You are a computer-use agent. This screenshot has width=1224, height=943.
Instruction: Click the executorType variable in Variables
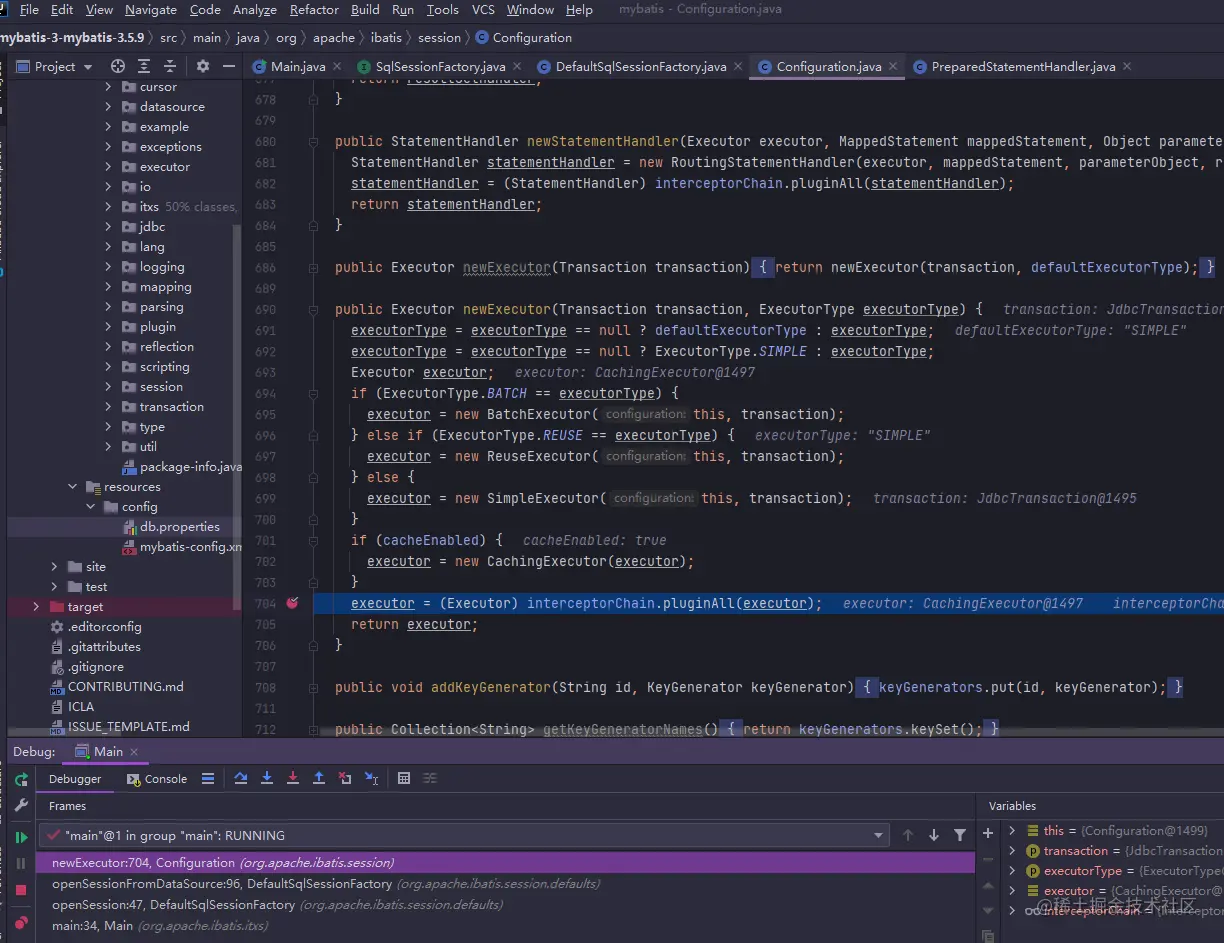tap(1082, 870)
